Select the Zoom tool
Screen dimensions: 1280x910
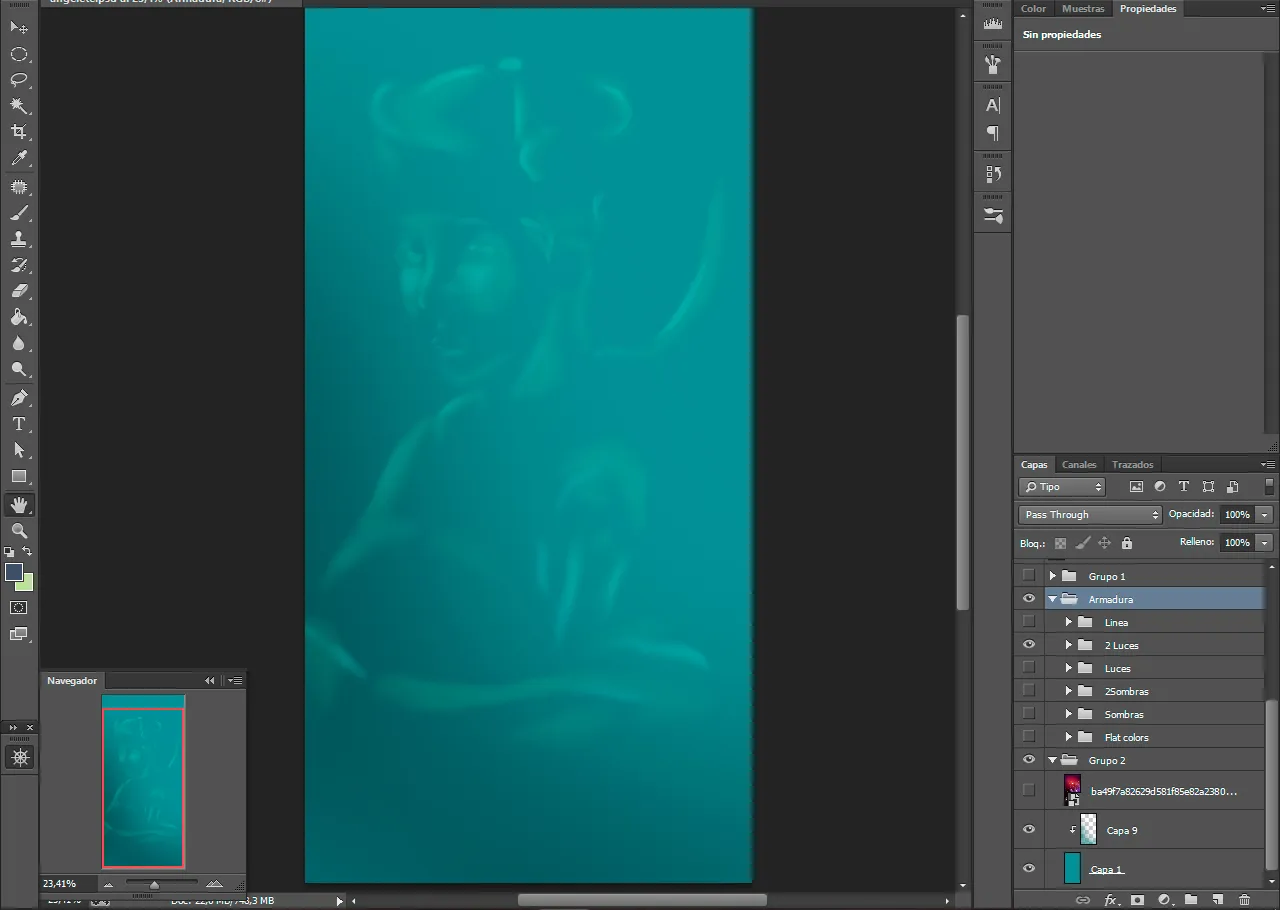coord(19,531)
